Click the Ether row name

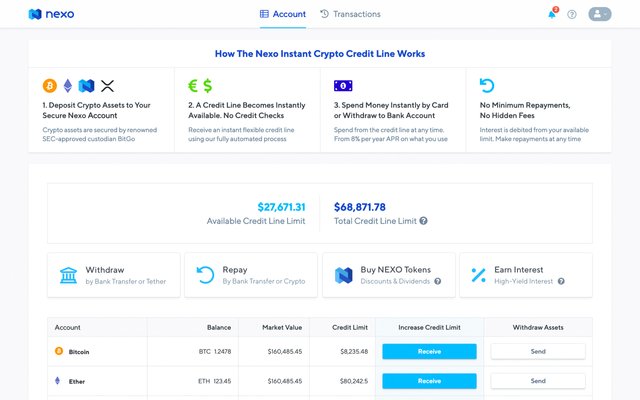click(77, 382)
